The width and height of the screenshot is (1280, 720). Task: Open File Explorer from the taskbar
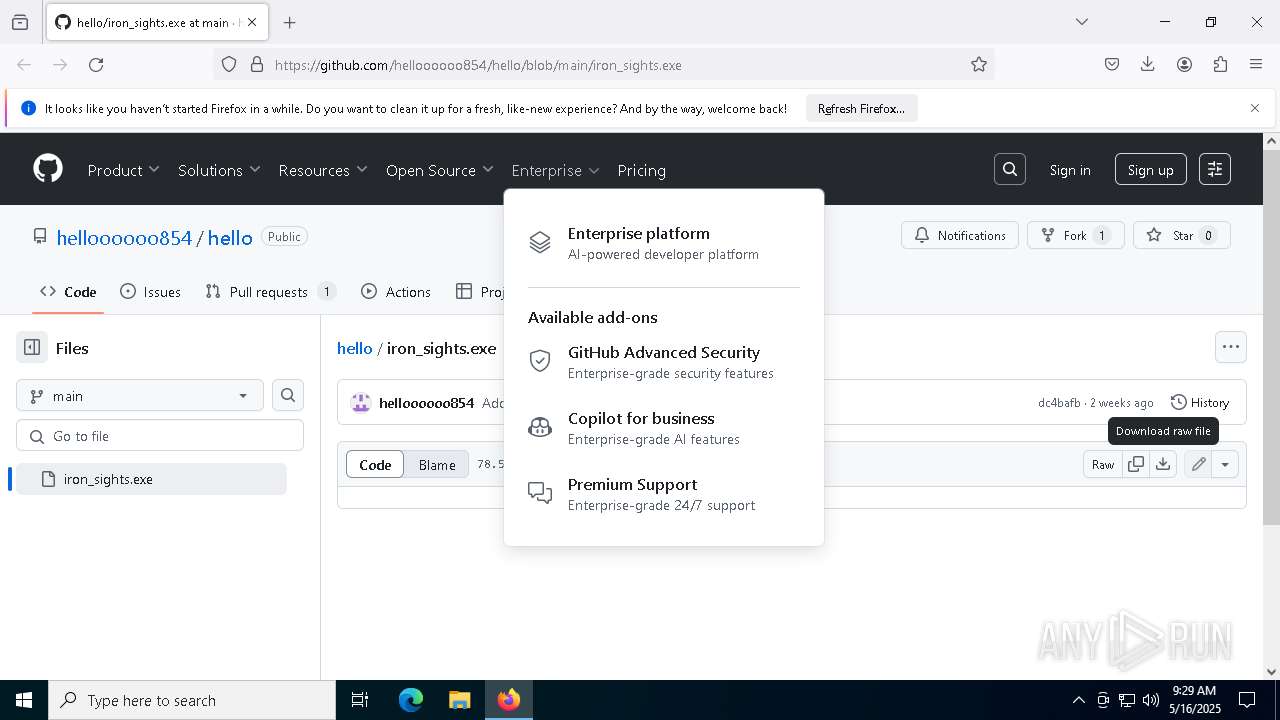459,700
